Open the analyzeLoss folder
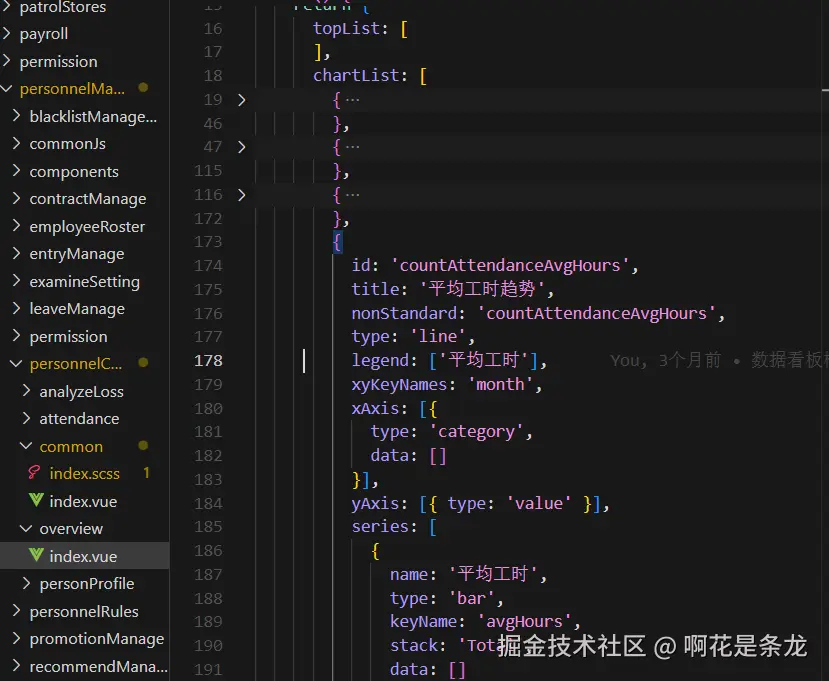Screen dimensions: 829x681 (81, 392)
